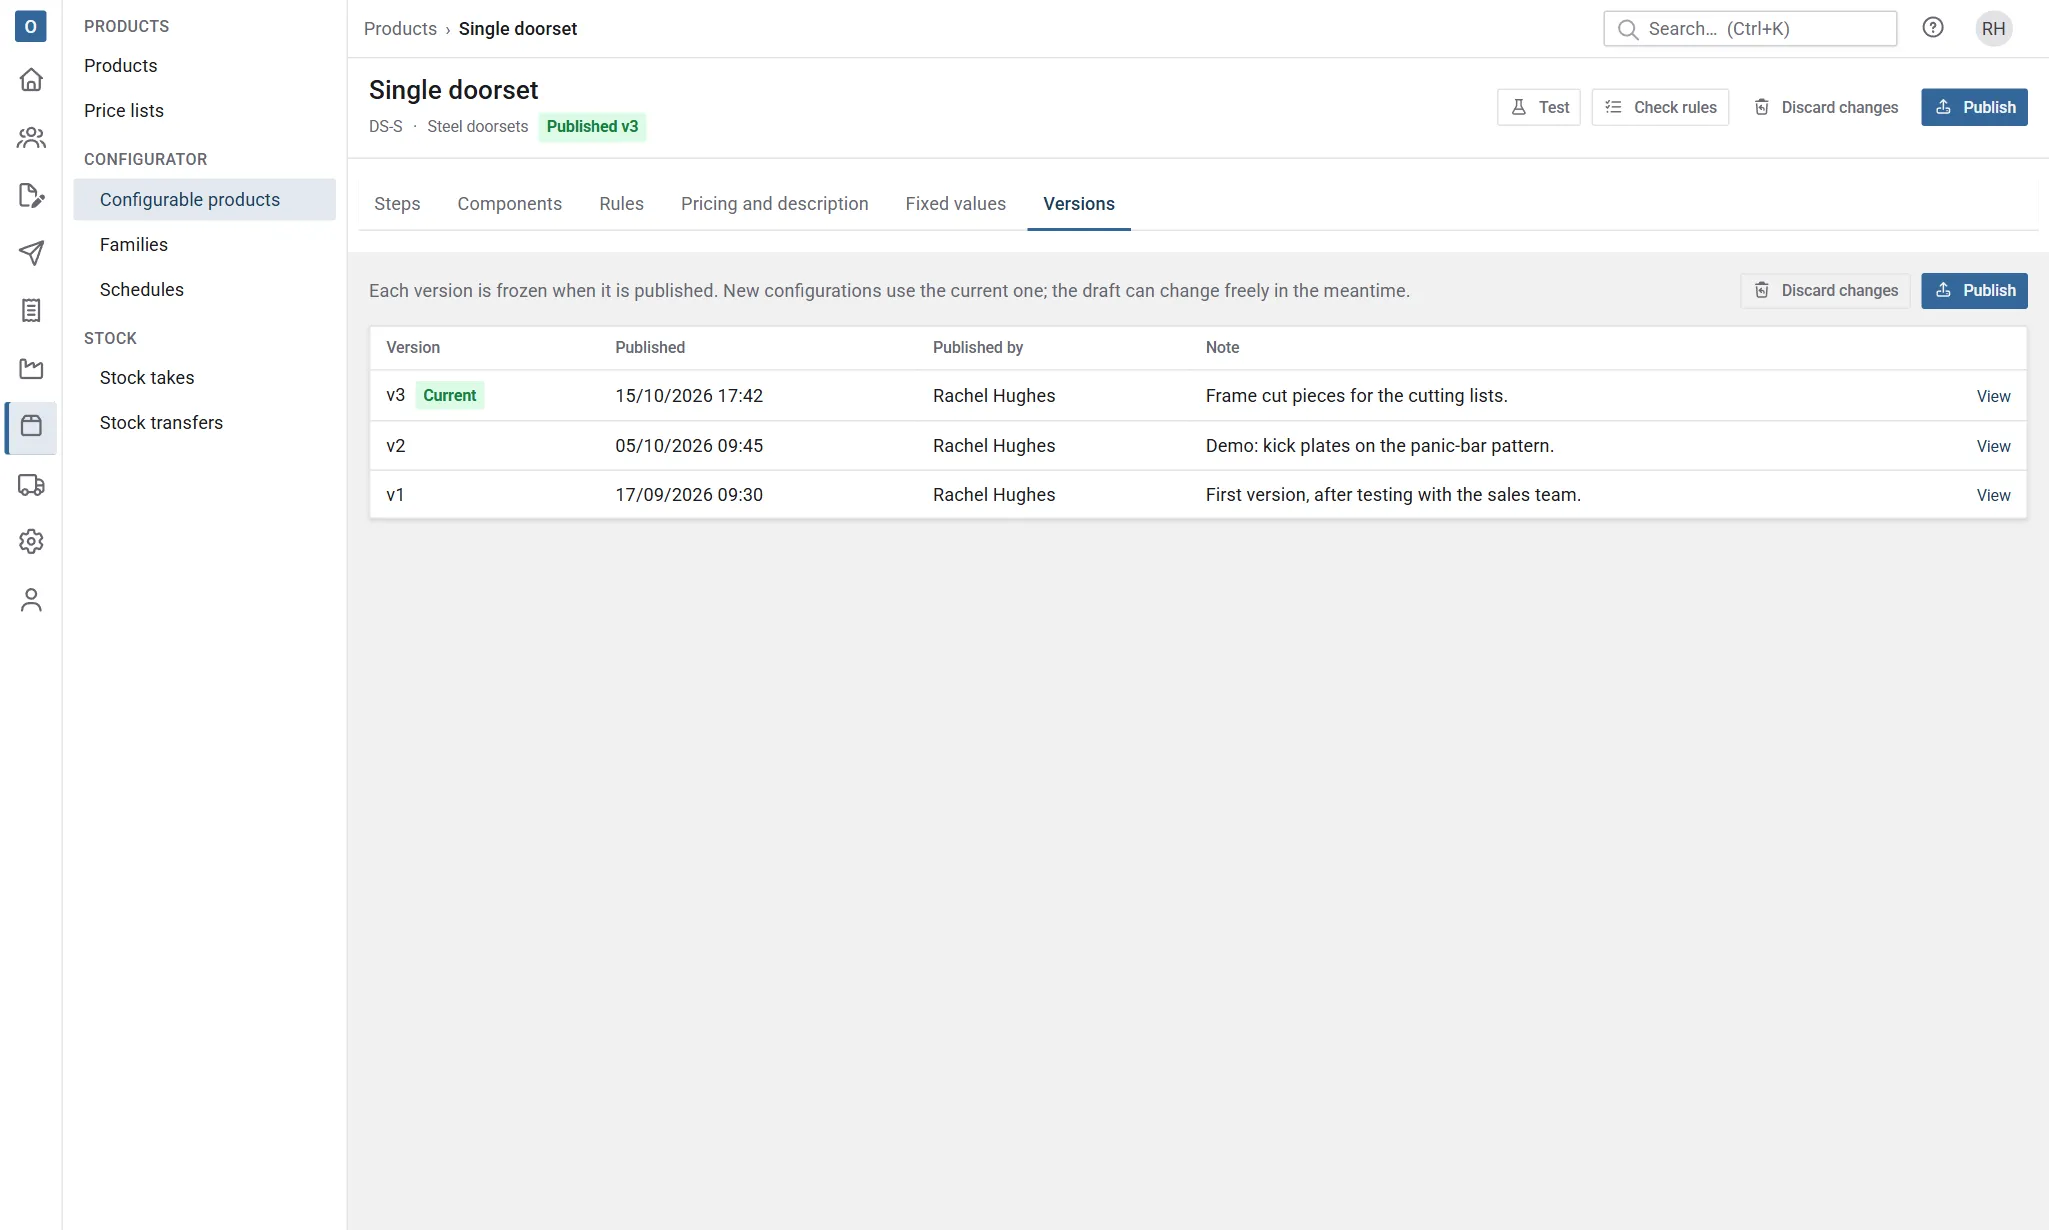2049x1230 pixels.
Task: Open the help question mark icon
Action: (1933, 28)
